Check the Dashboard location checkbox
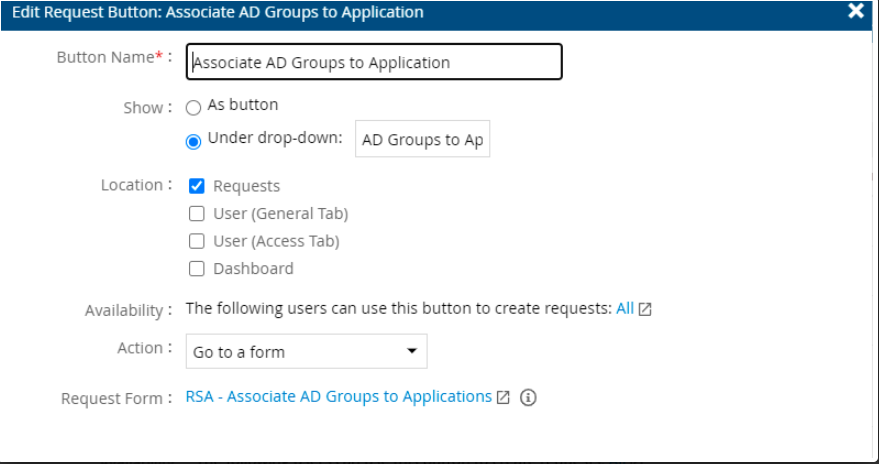This screenshot has width=879, height=464. coord(197,268)
